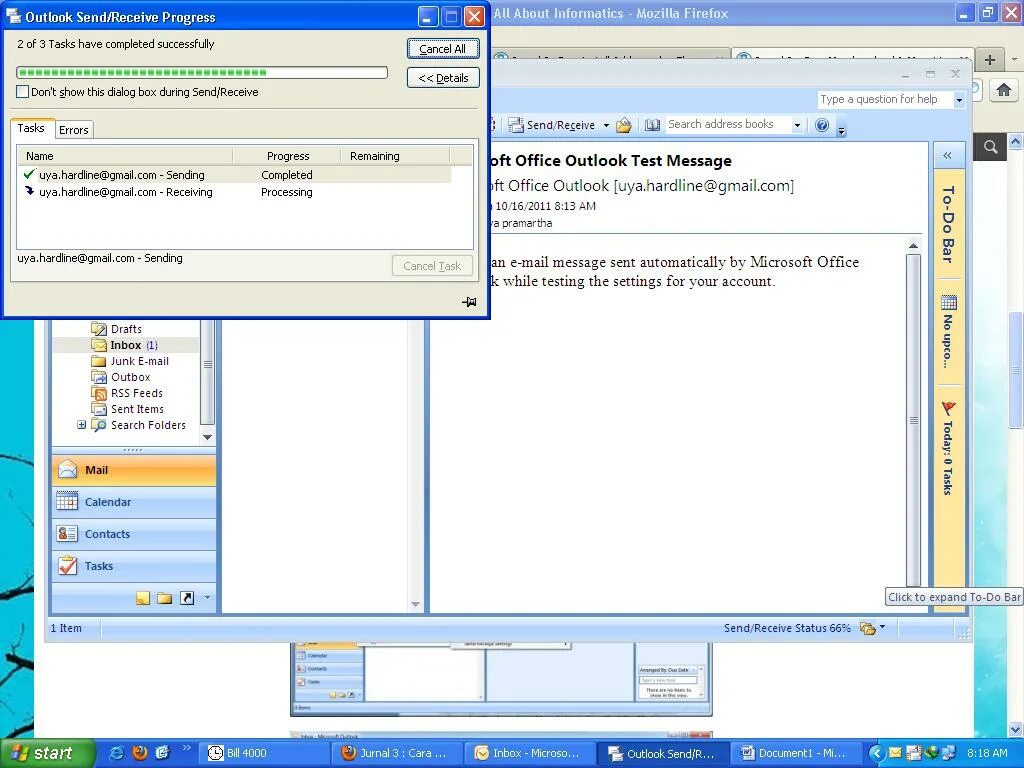Click the Remaining column header

395,156
